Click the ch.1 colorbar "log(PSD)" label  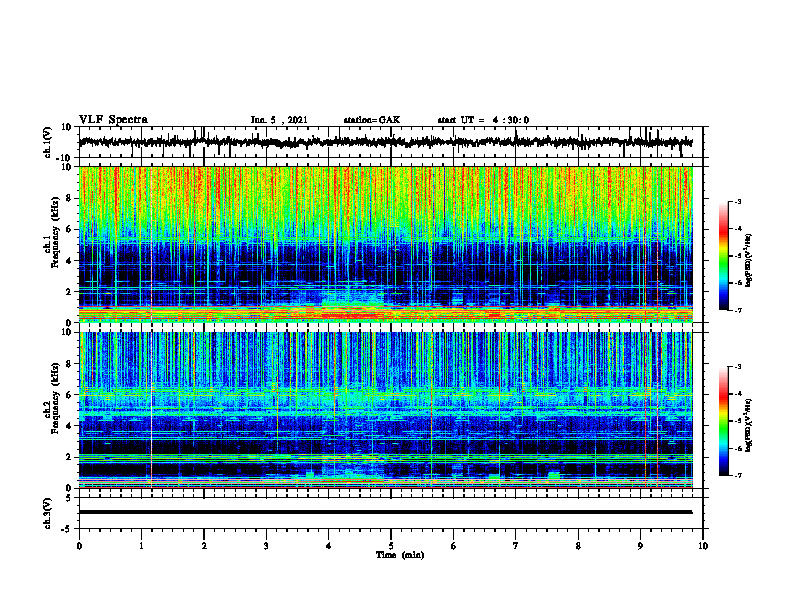pyautogui.click(x=749, y=261)
